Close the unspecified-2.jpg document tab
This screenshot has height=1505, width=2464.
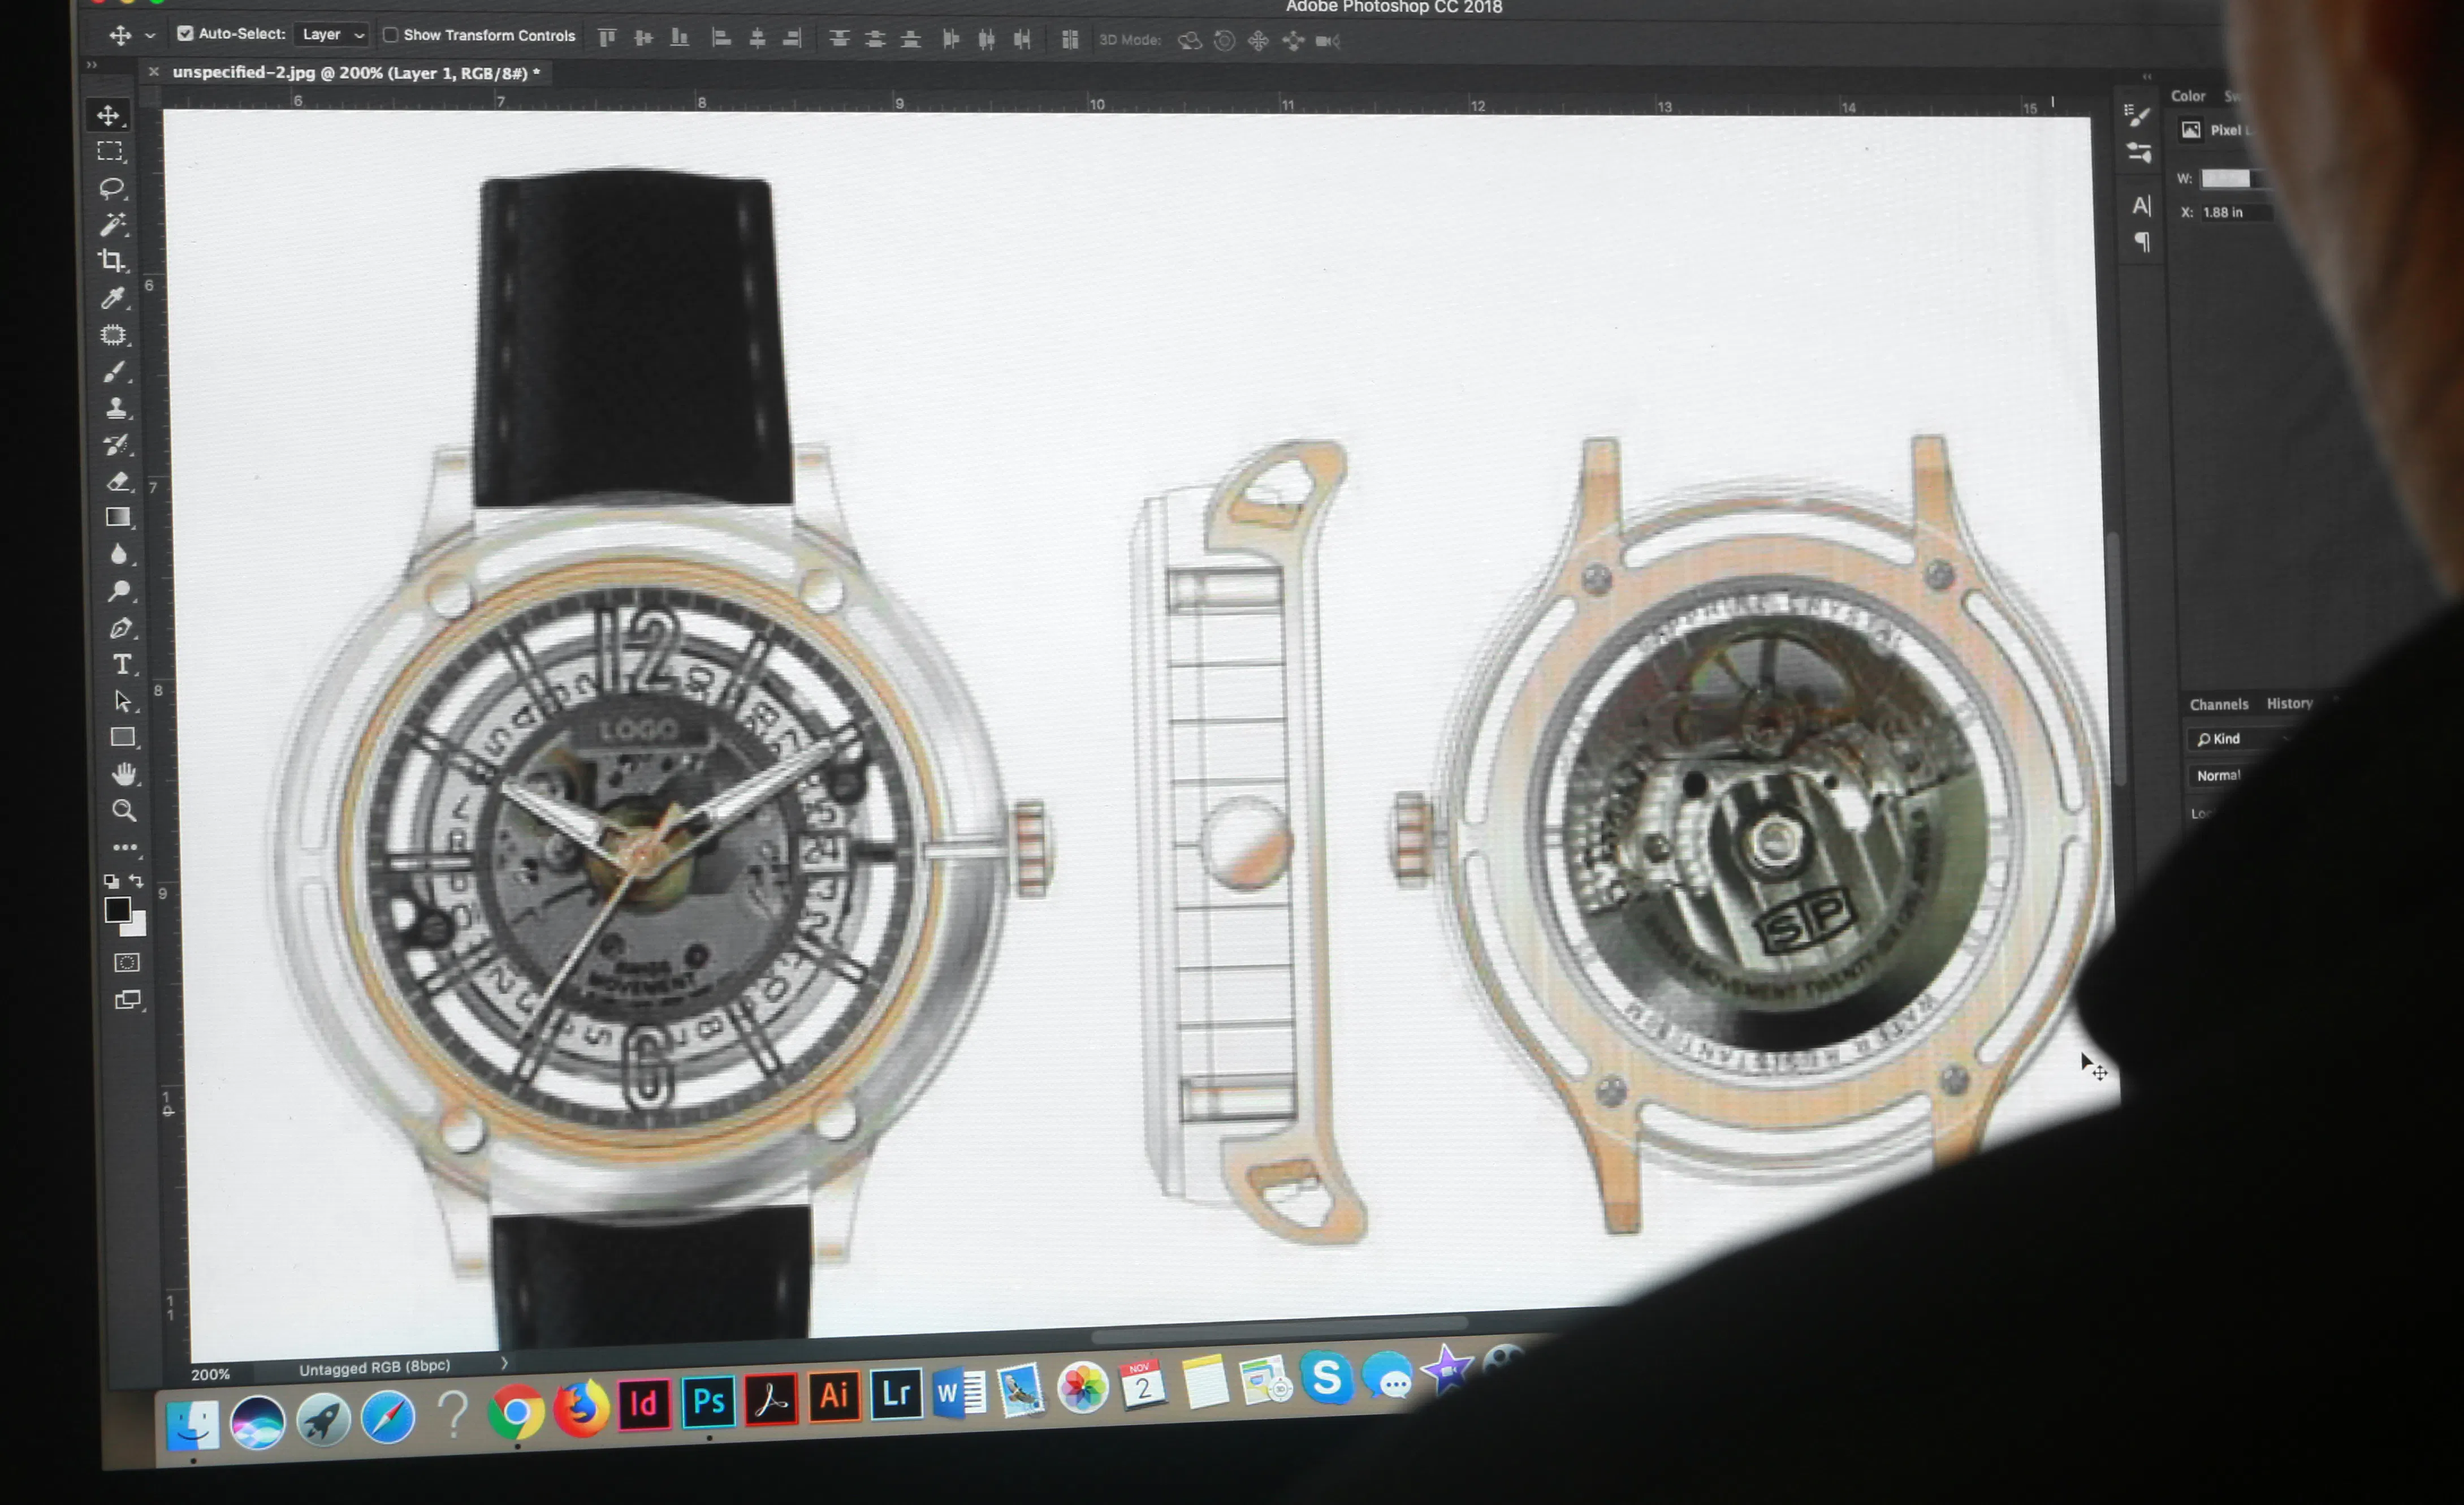click(x=153, y=72)
